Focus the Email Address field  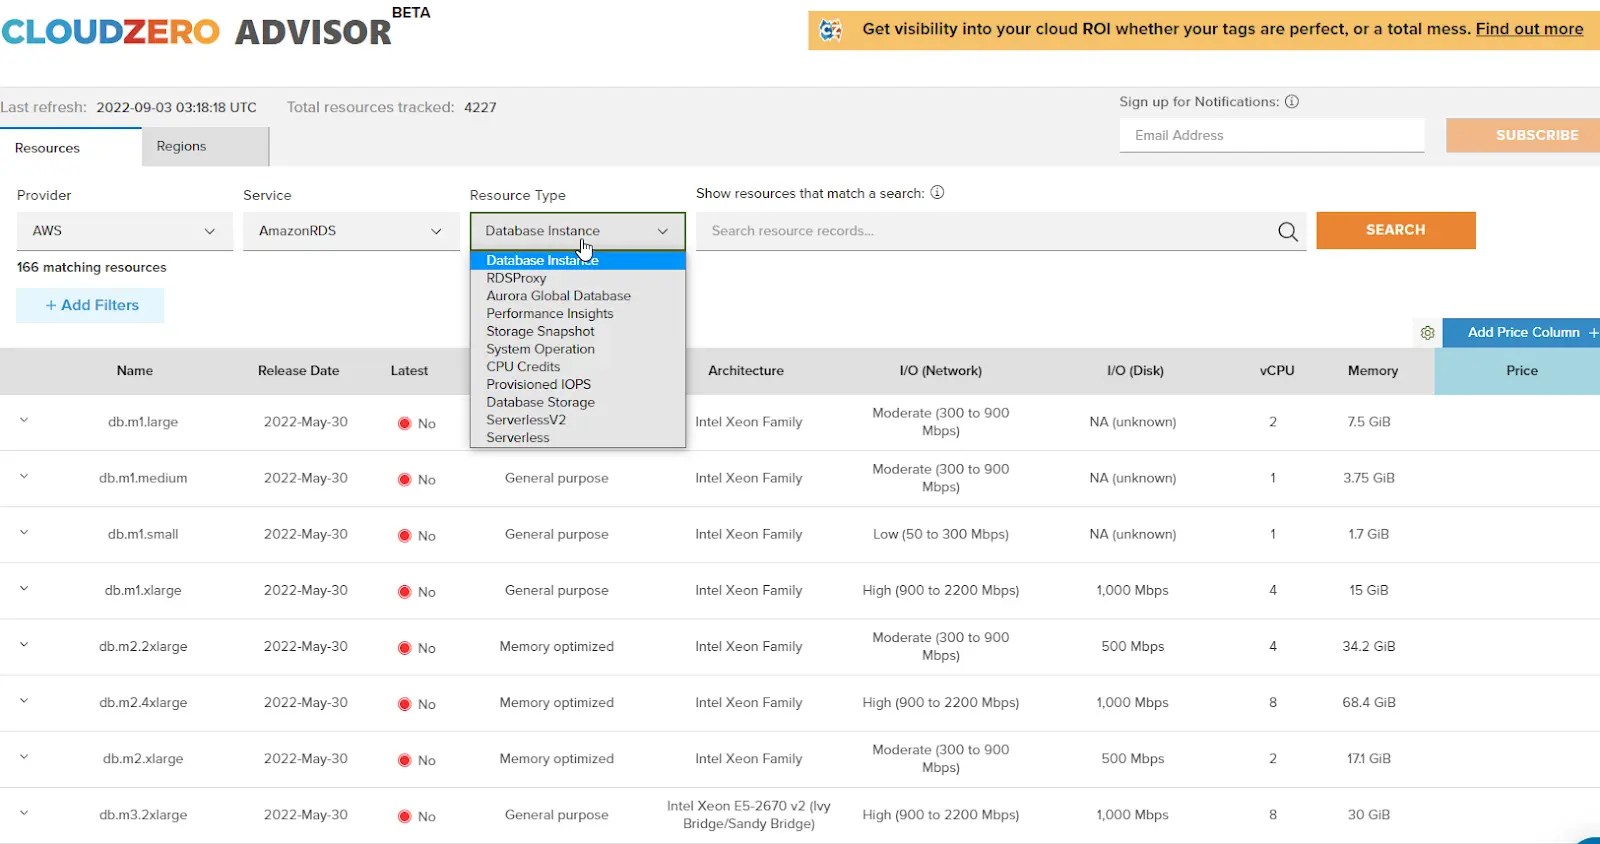[x=1272, y=135]
